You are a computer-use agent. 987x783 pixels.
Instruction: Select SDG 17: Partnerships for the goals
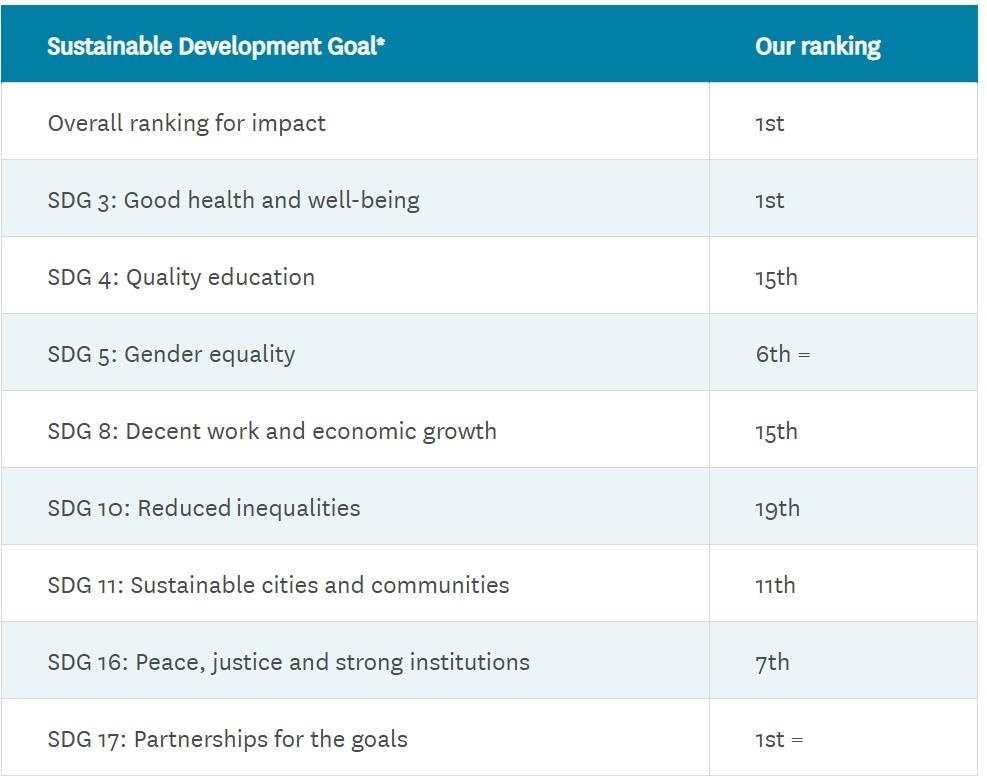[x=227, y=740]
